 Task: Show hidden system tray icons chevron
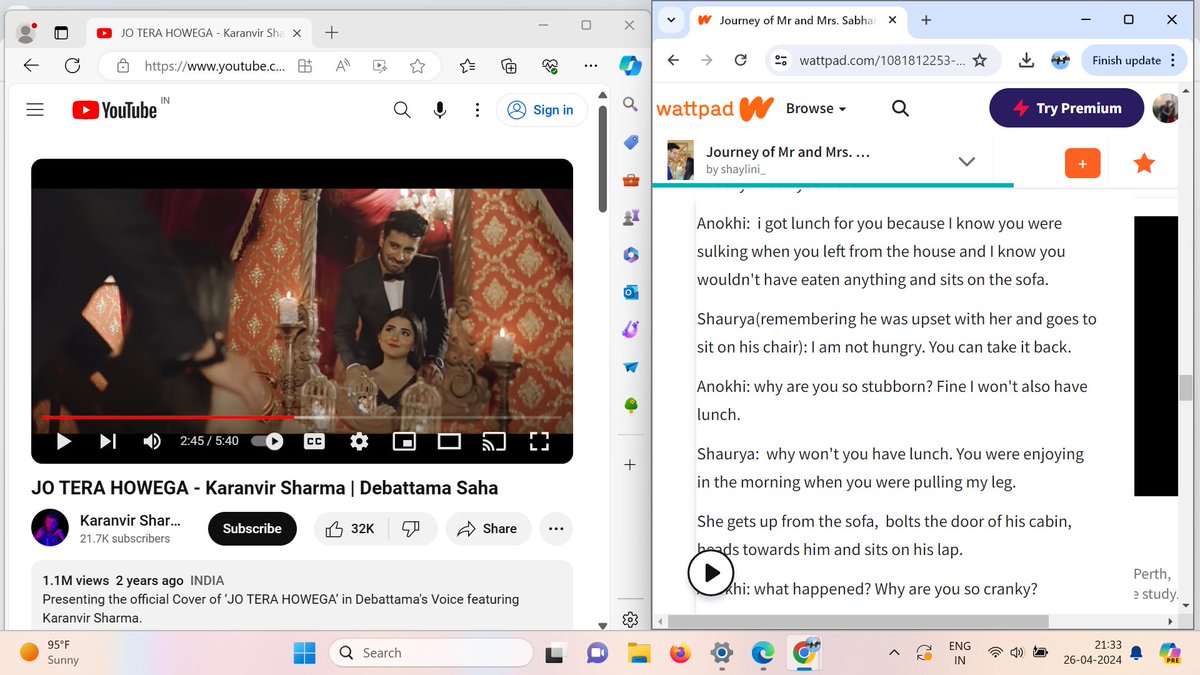(x=894, y=653)
